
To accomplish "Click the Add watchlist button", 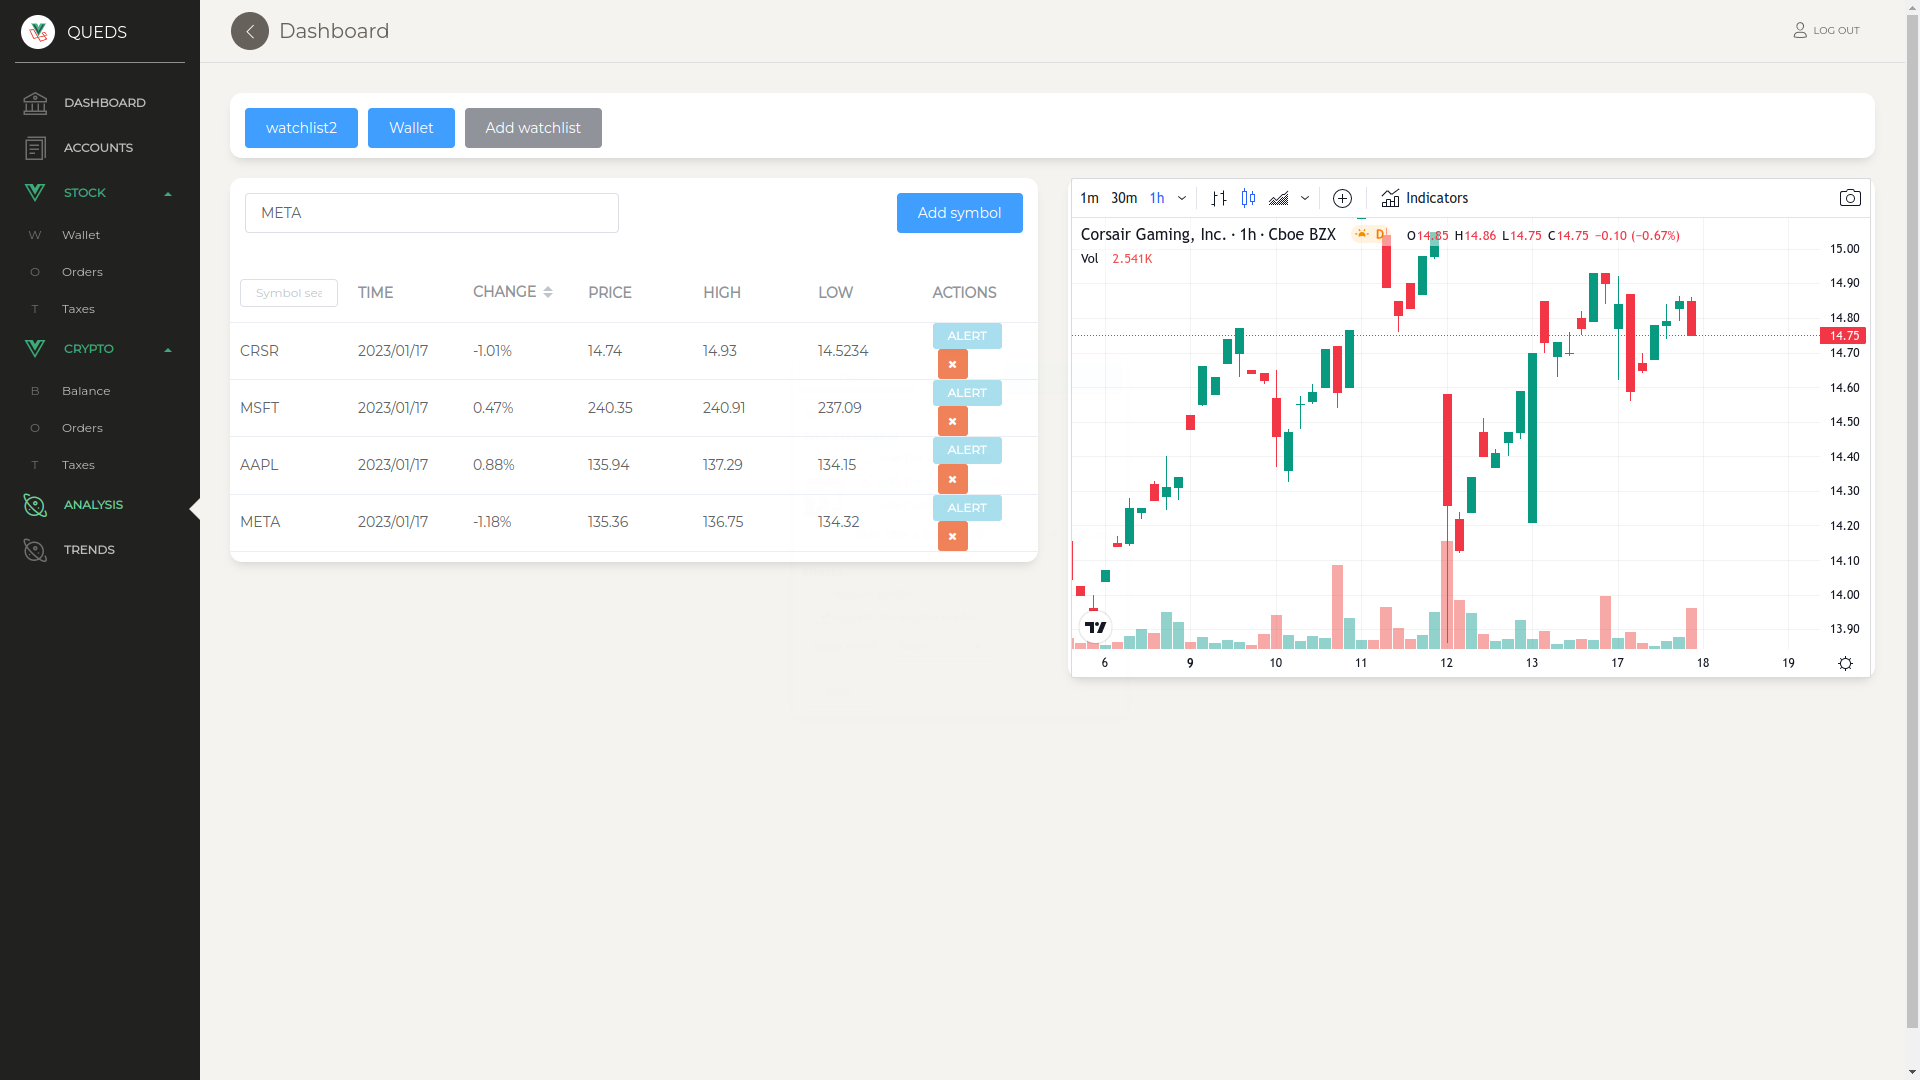I will point(533,128).
